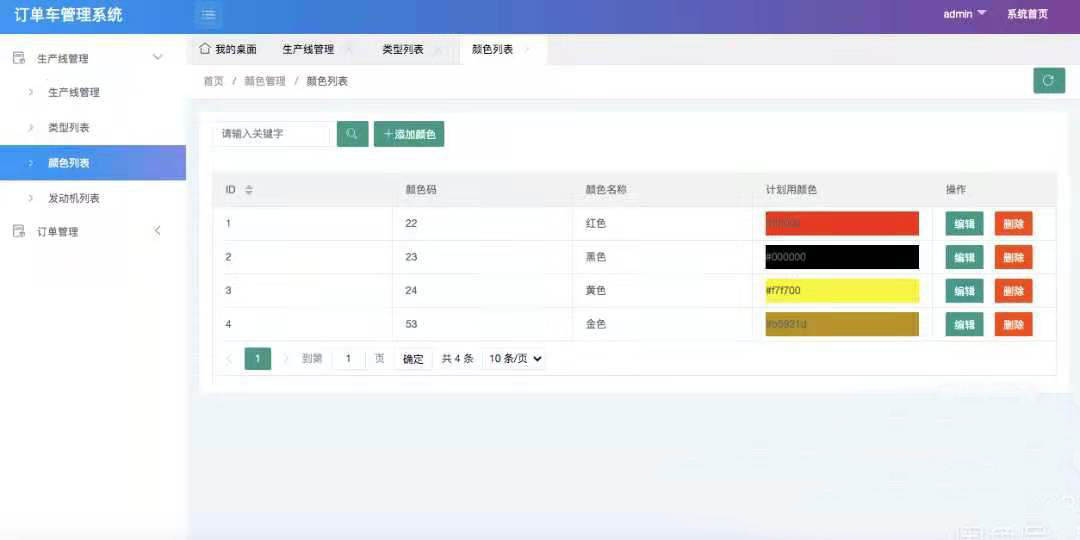Sort the table by the ID column arrows

[x=249, y=190]
